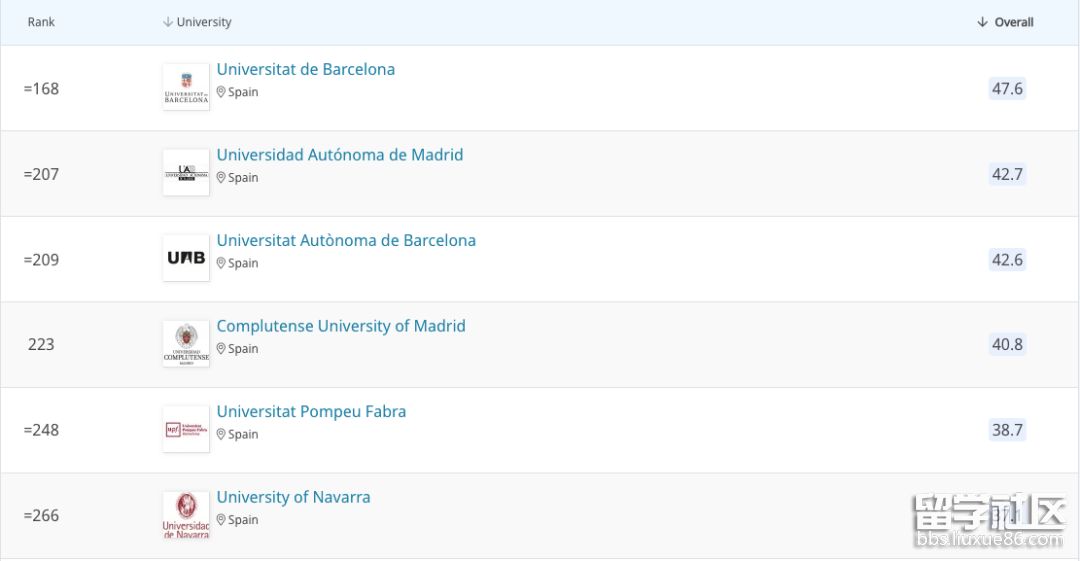Click the Universitat de Barcelona logo
The image size is (1080, 561).
pyautogui.click(x=186, y=88)
